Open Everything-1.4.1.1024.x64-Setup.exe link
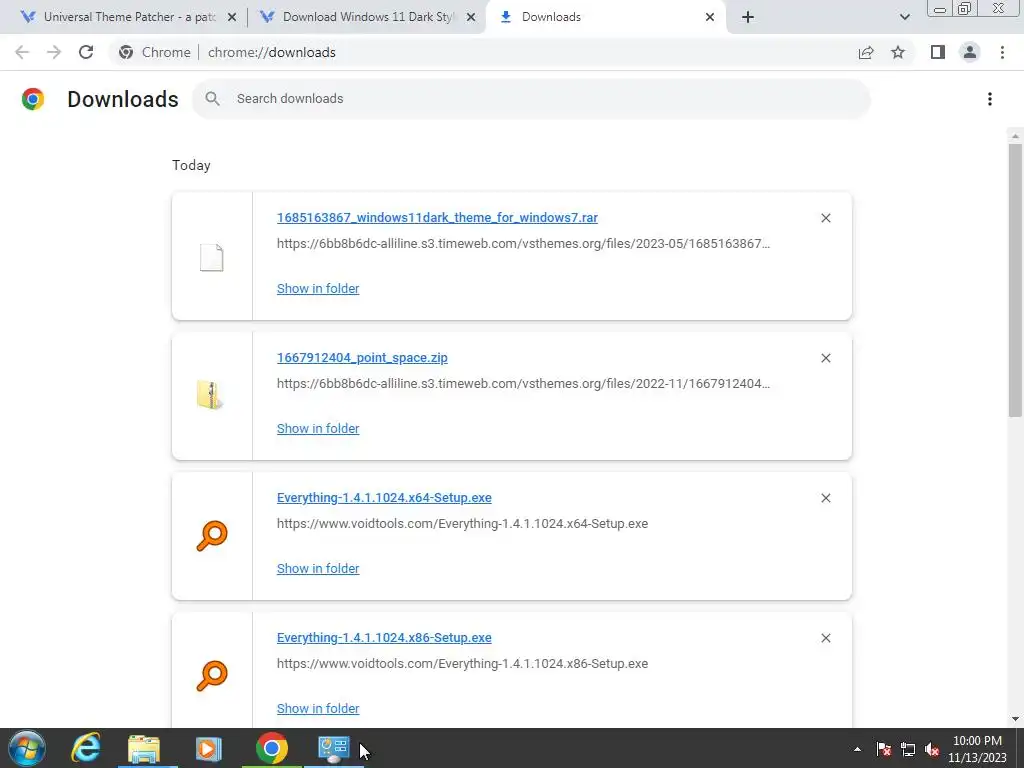This screenshot has height=768, width=1024. coord(384,498)
